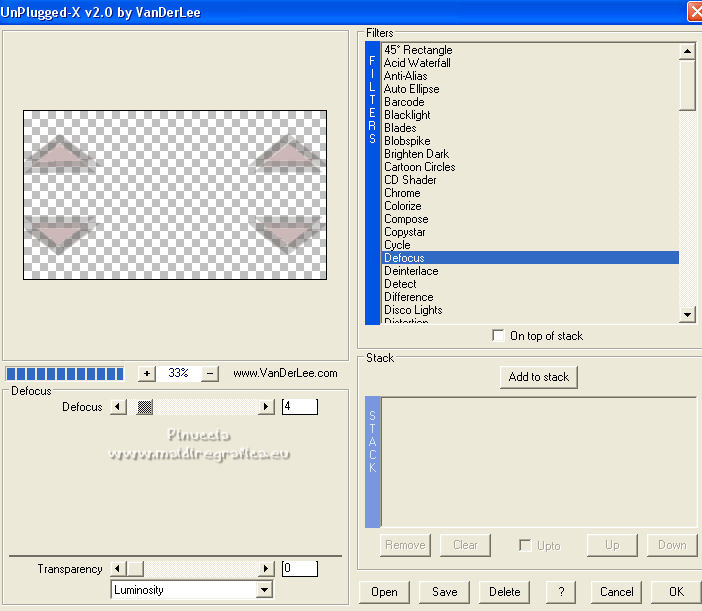Click the 33% zoom level value
This screenshot has width=702, height=611.
(178, 373)
